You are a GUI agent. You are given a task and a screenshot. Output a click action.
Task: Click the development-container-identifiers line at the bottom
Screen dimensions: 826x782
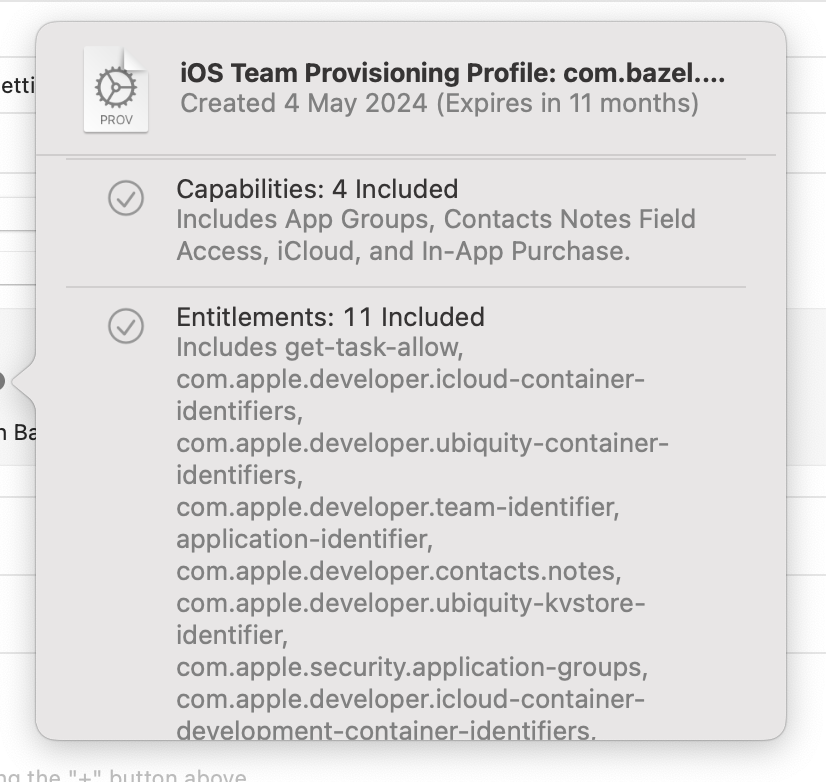pos(386,730)
